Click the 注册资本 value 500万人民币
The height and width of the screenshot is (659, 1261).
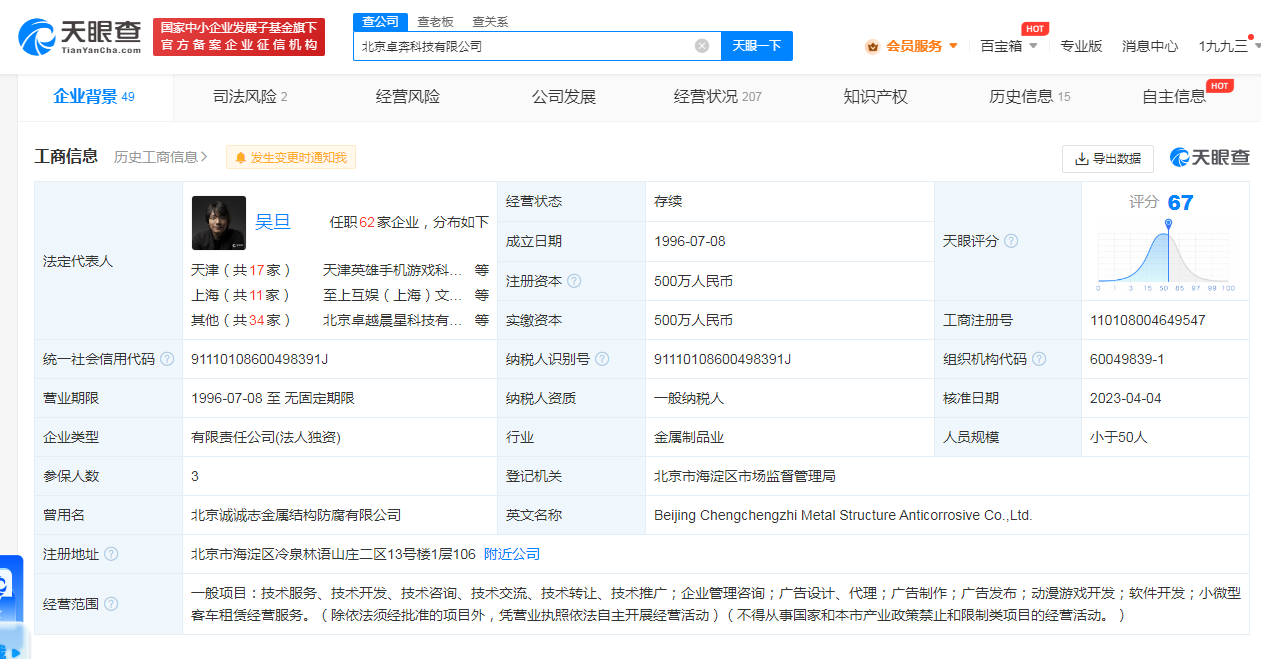[694, 281]
